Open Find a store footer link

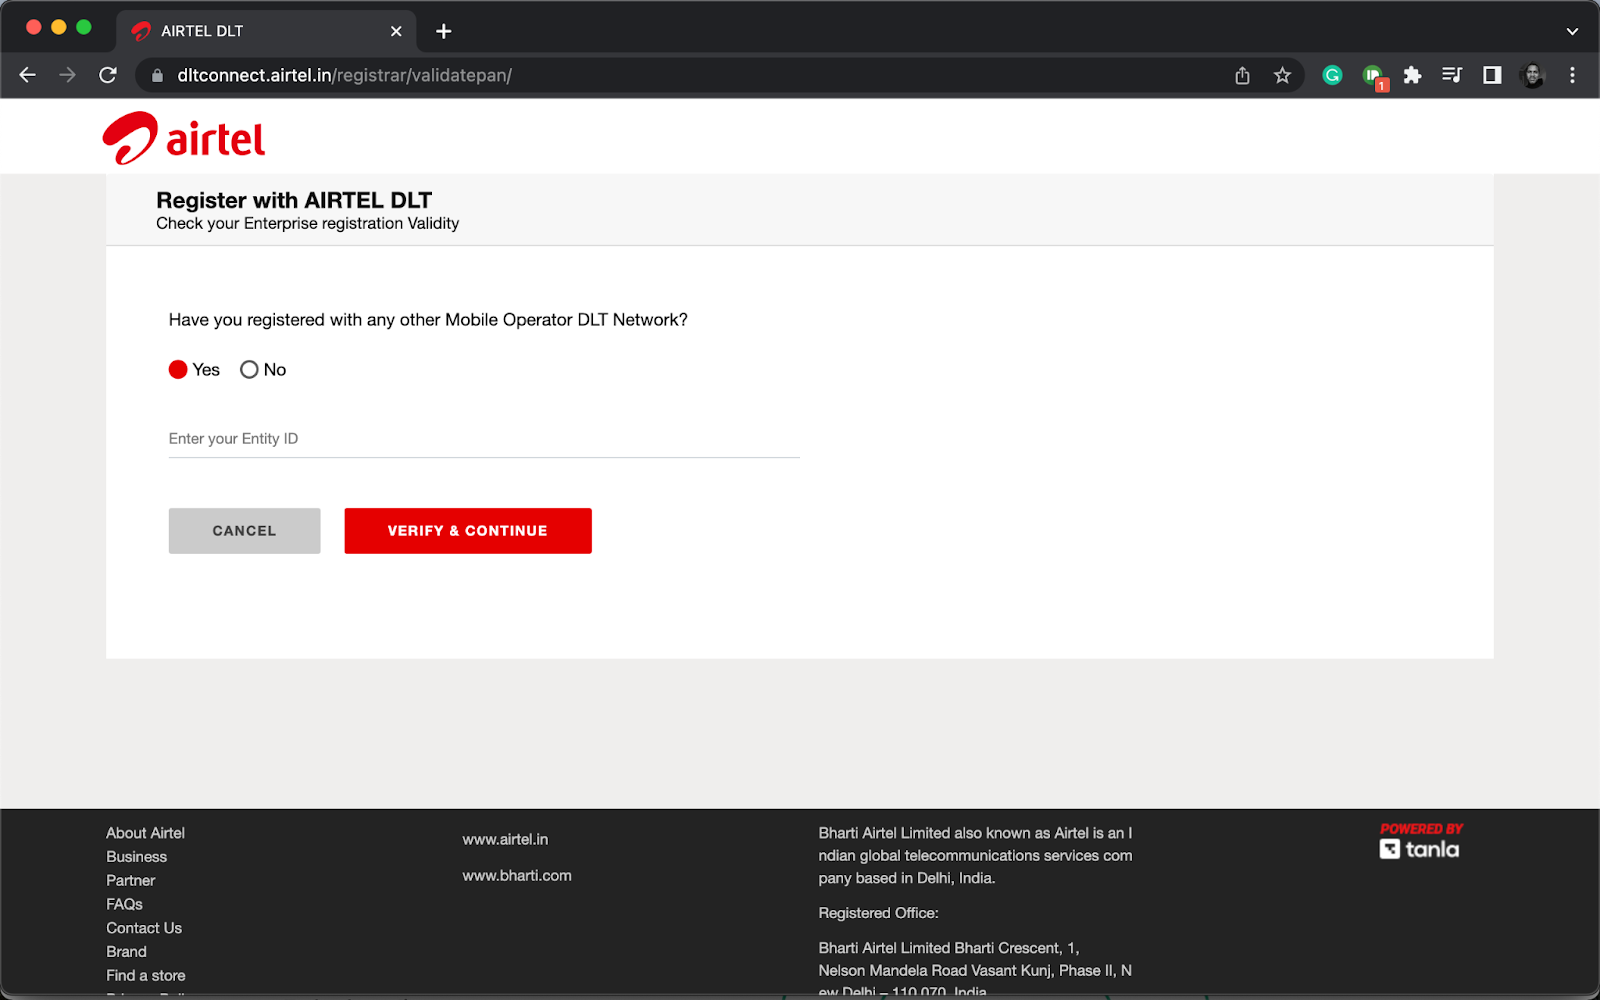146,976
